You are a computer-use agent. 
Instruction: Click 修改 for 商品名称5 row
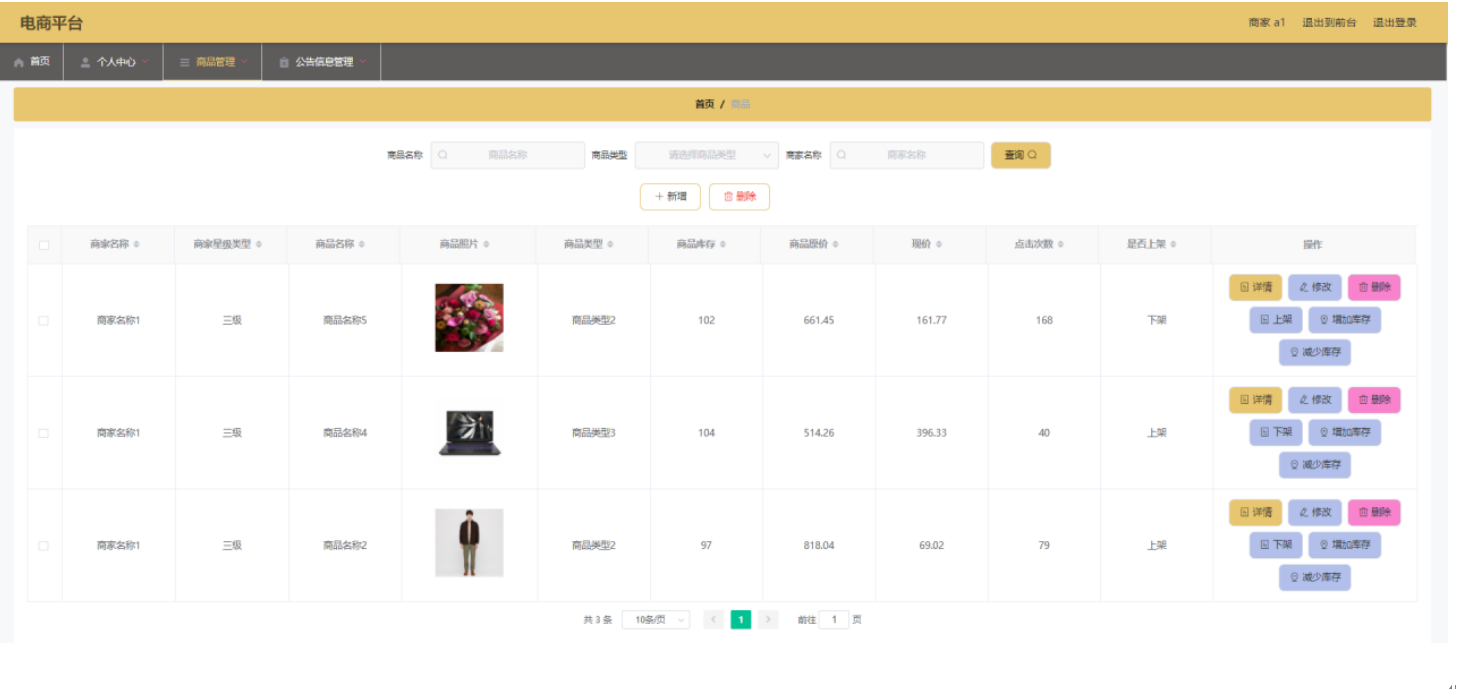tap(1315, 288)
